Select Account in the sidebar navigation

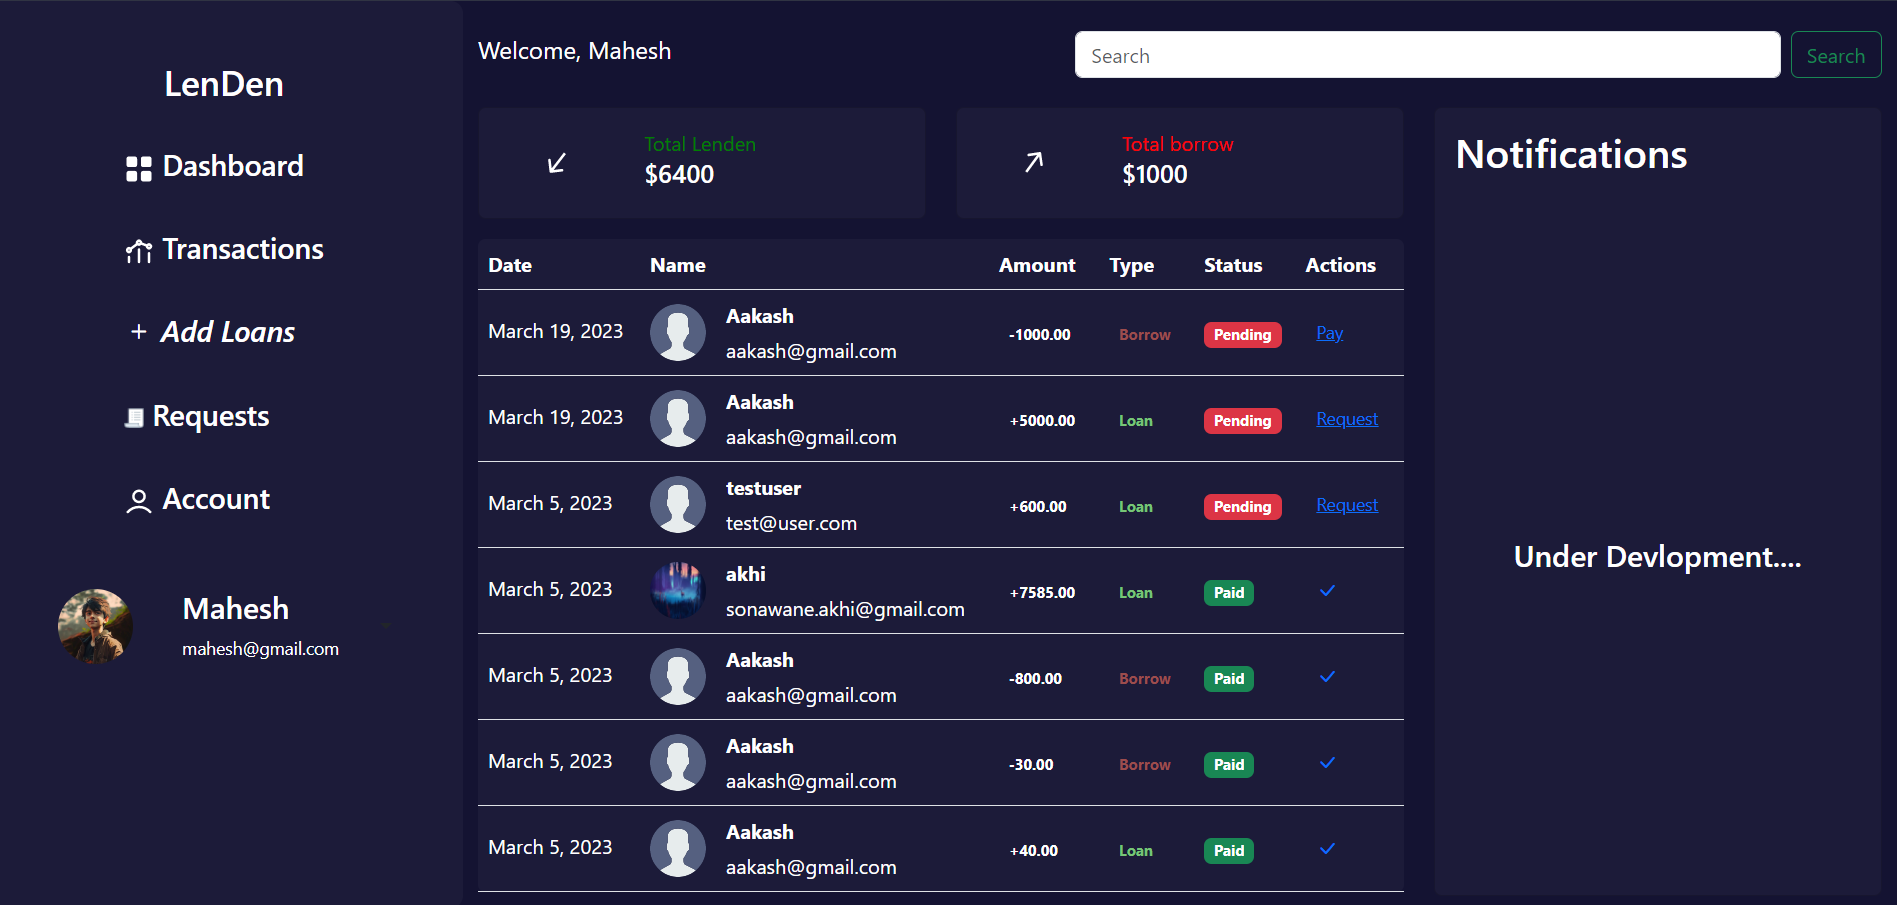pyautogui.click(x=214, y=499)
